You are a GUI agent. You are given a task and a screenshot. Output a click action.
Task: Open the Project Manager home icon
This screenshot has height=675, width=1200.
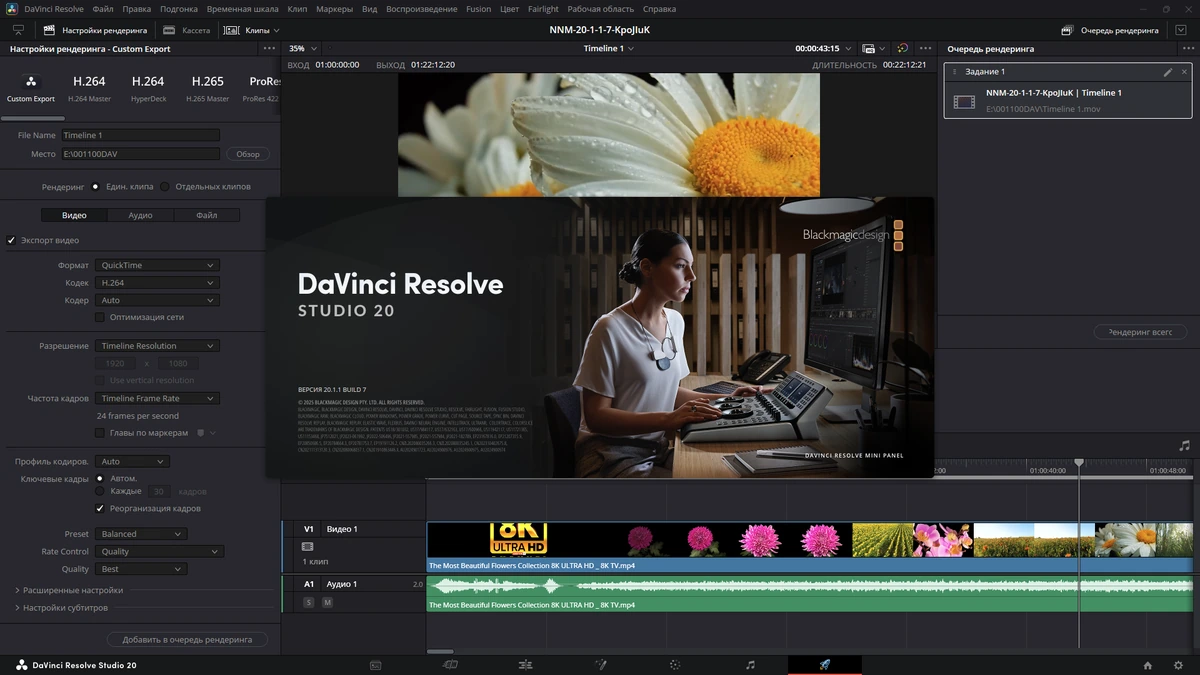[x=1148, y=665]
